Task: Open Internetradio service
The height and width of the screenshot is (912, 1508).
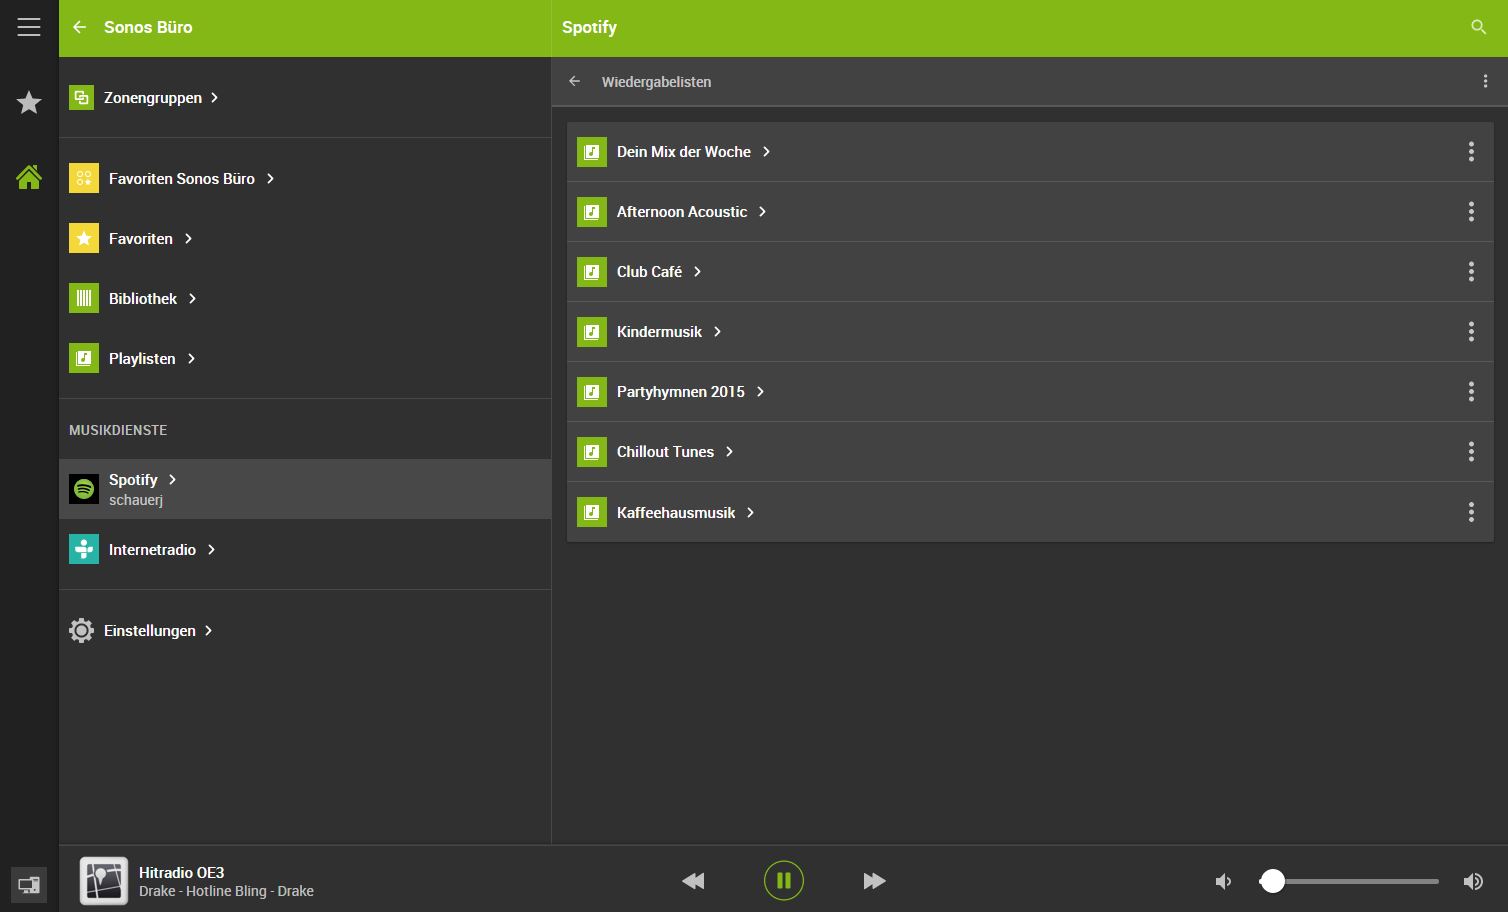Action: 305,549
